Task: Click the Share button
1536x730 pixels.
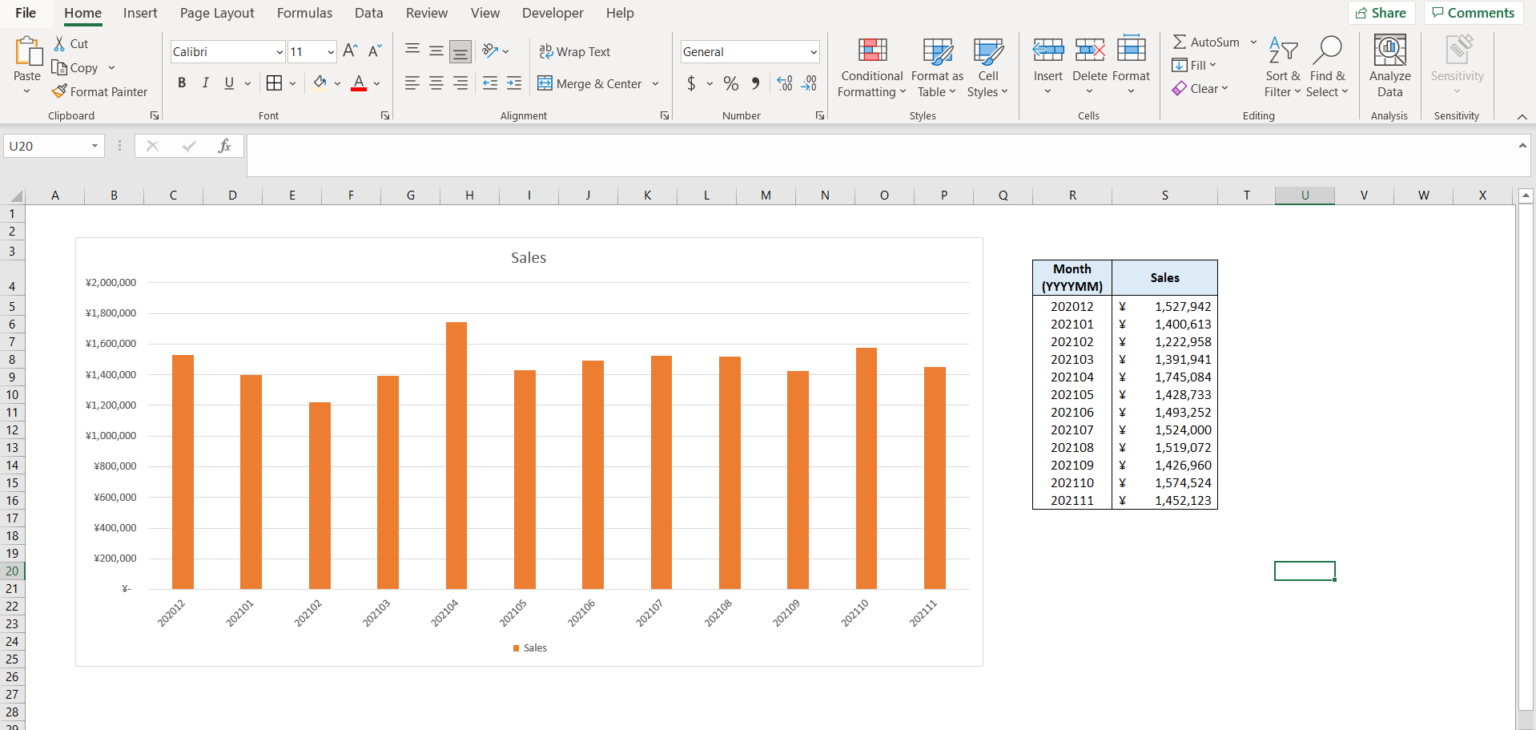Action: pyautogui.click(x=1381, y=12)
